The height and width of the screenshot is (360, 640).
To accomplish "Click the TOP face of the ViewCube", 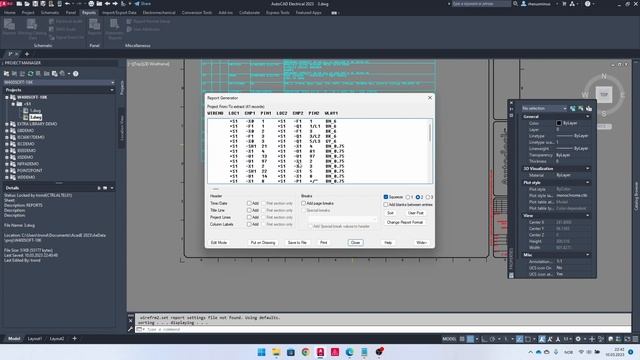I will tap(604, 94).
